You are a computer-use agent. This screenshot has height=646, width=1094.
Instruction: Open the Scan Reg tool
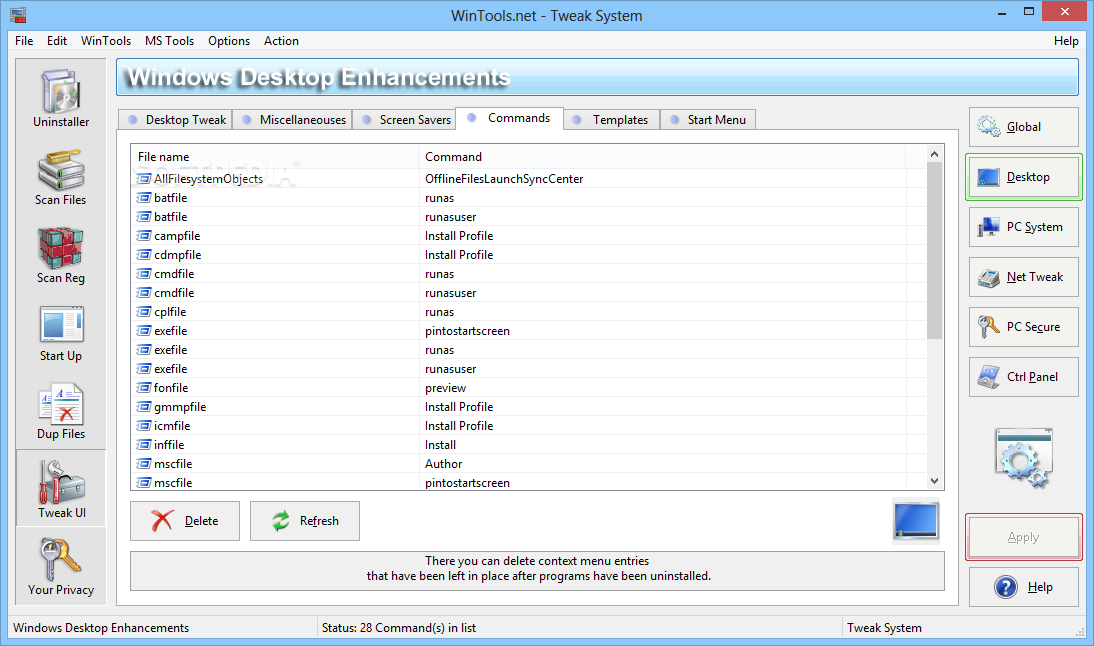pos(61,255)
